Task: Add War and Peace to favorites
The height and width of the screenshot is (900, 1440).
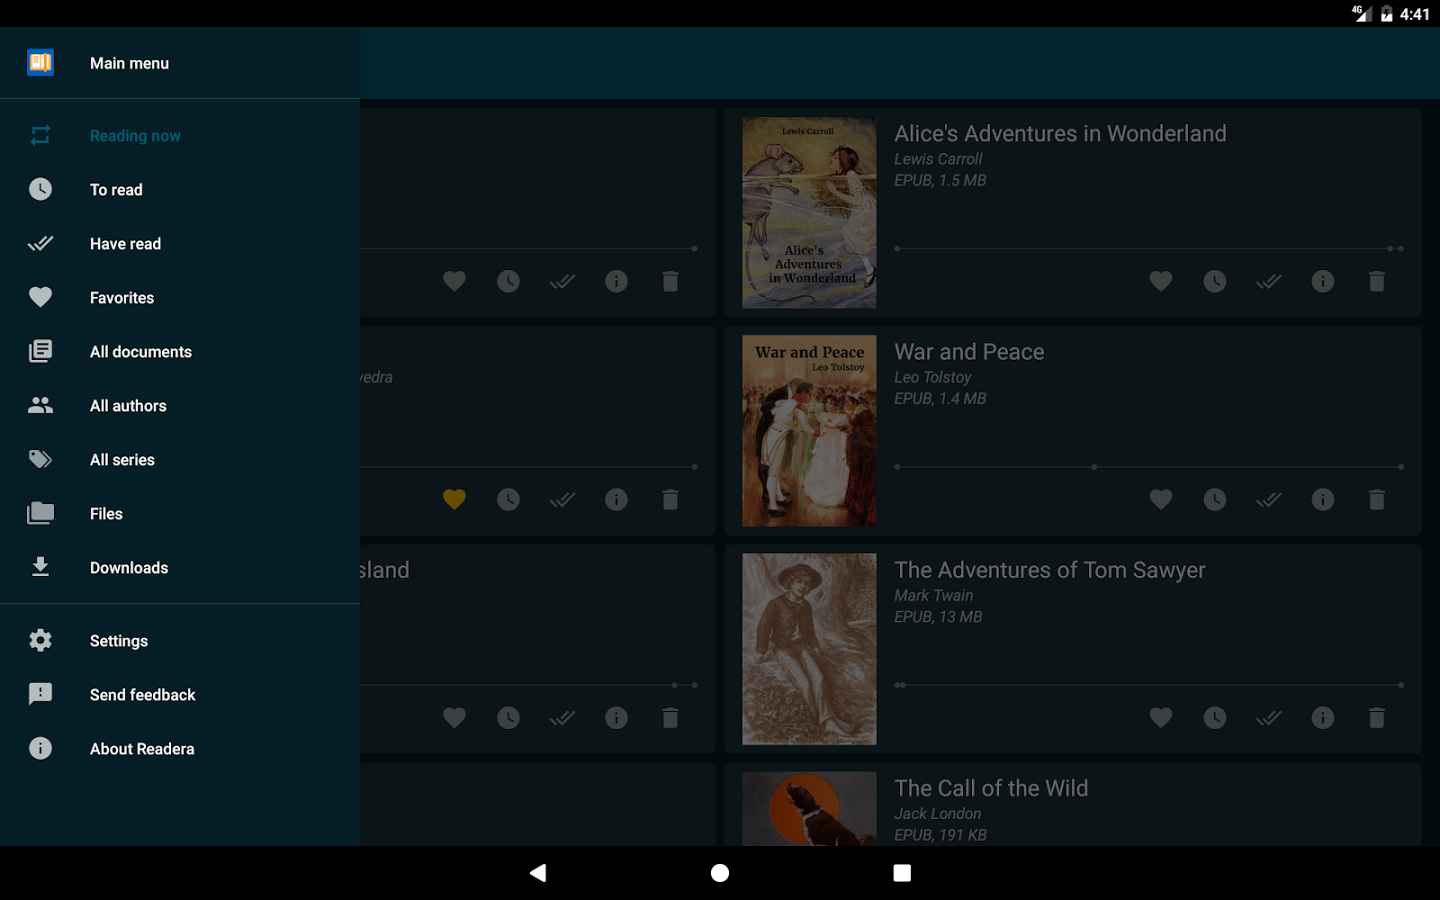Action: [1160, 500]
